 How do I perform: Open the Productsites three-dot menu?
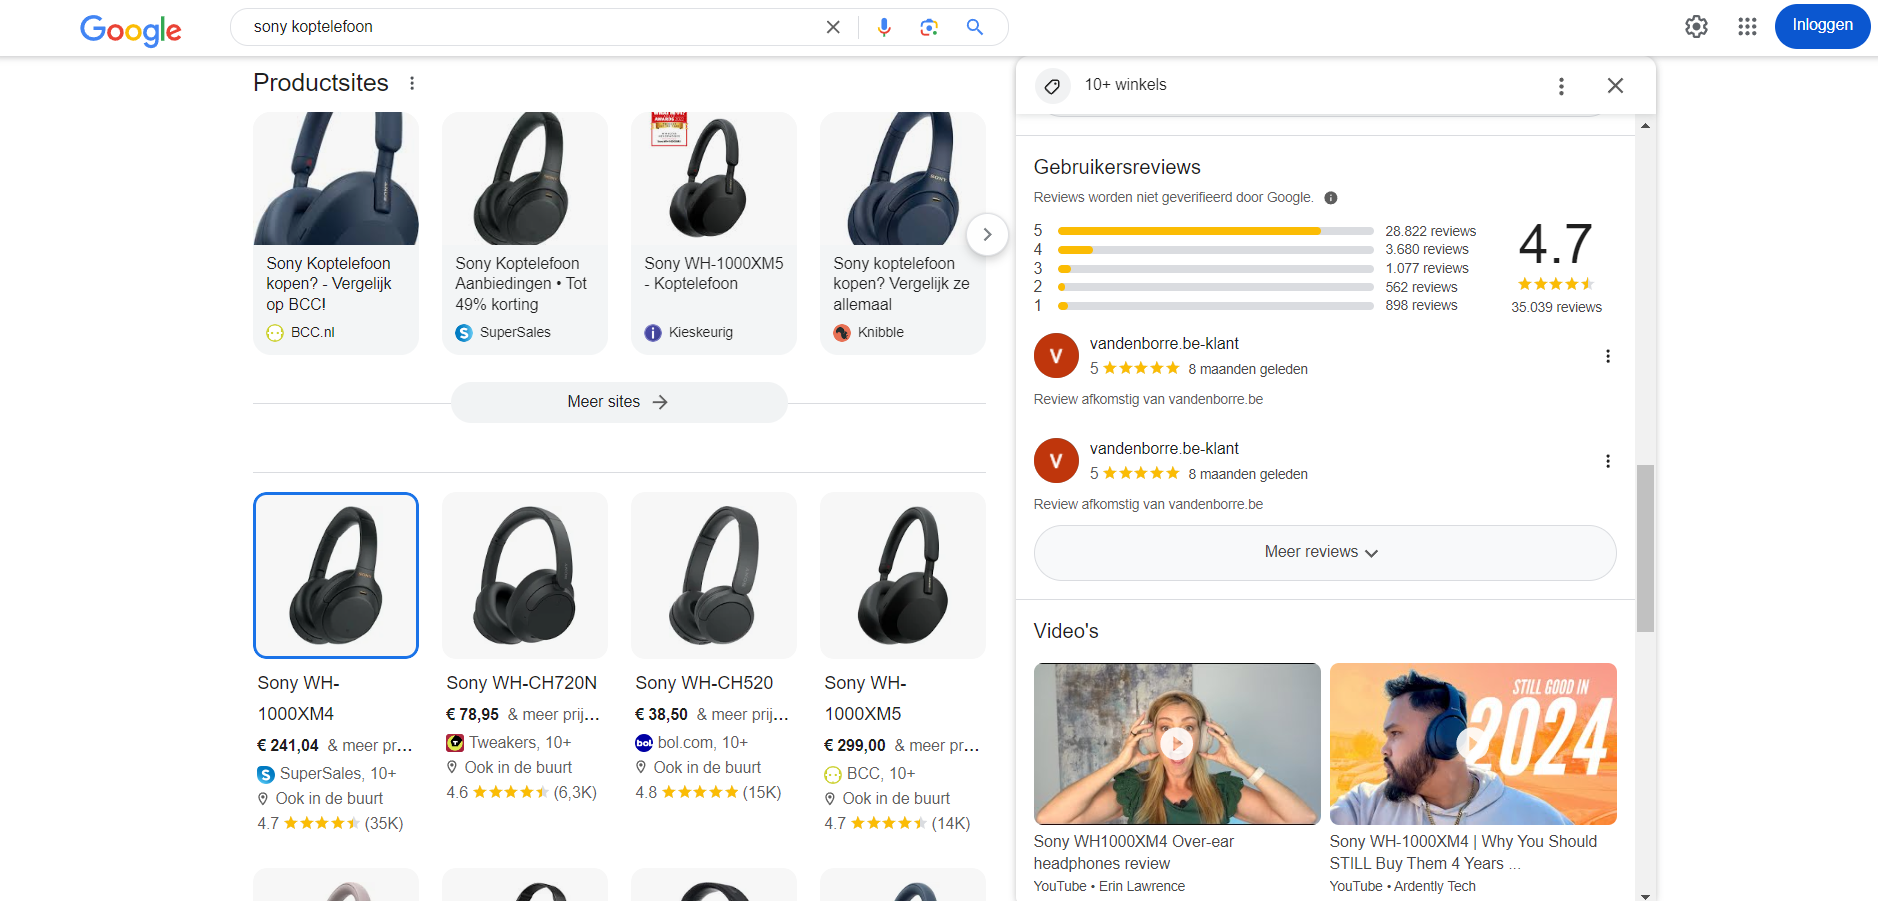(412, 83)
